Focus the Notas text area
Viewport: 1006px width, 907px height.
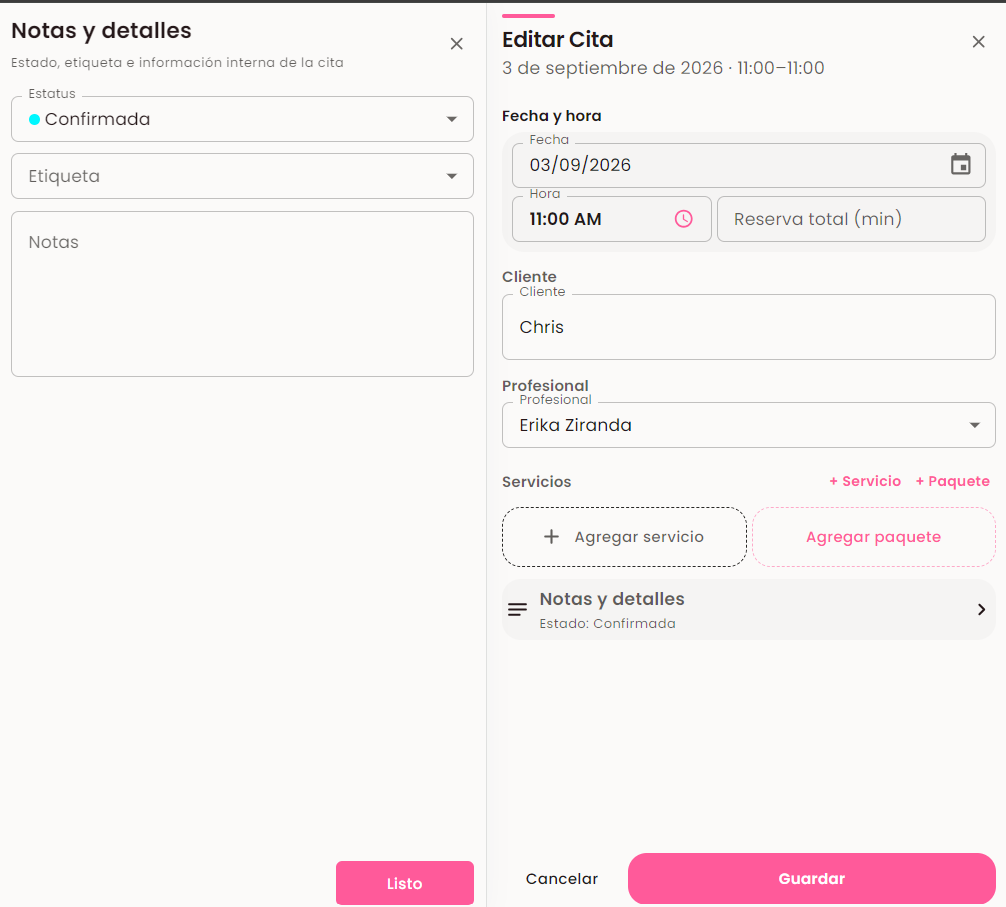pyautogui.click(x=243, y=294)
